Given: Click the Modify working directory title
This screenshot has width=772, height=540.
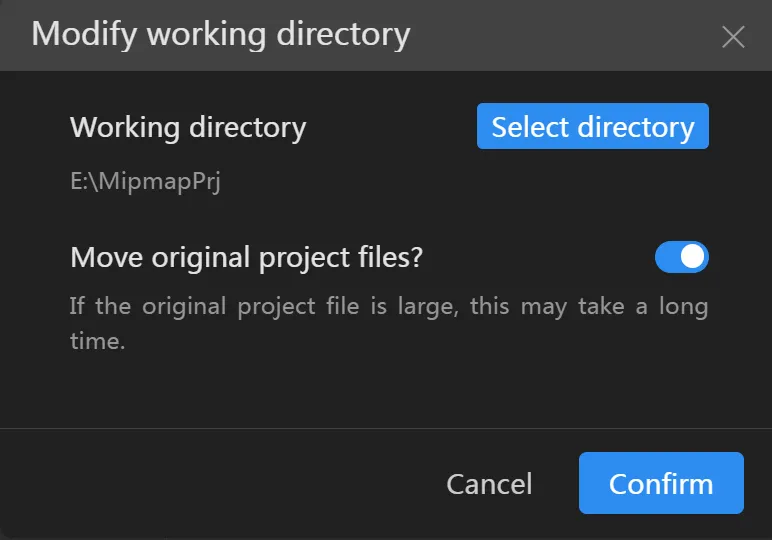Looking at the screenshot, I should (x=221, y=35).
